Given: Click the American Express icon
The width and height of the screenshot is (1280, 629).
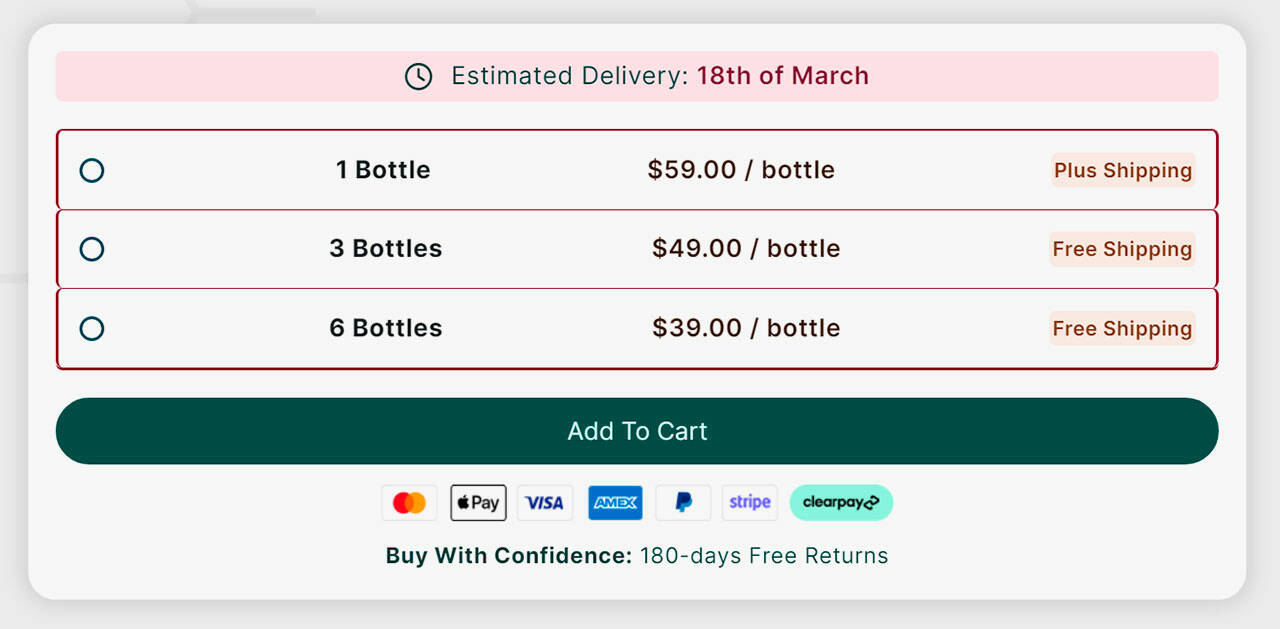Looking at the screenshot, I should 615,503.
